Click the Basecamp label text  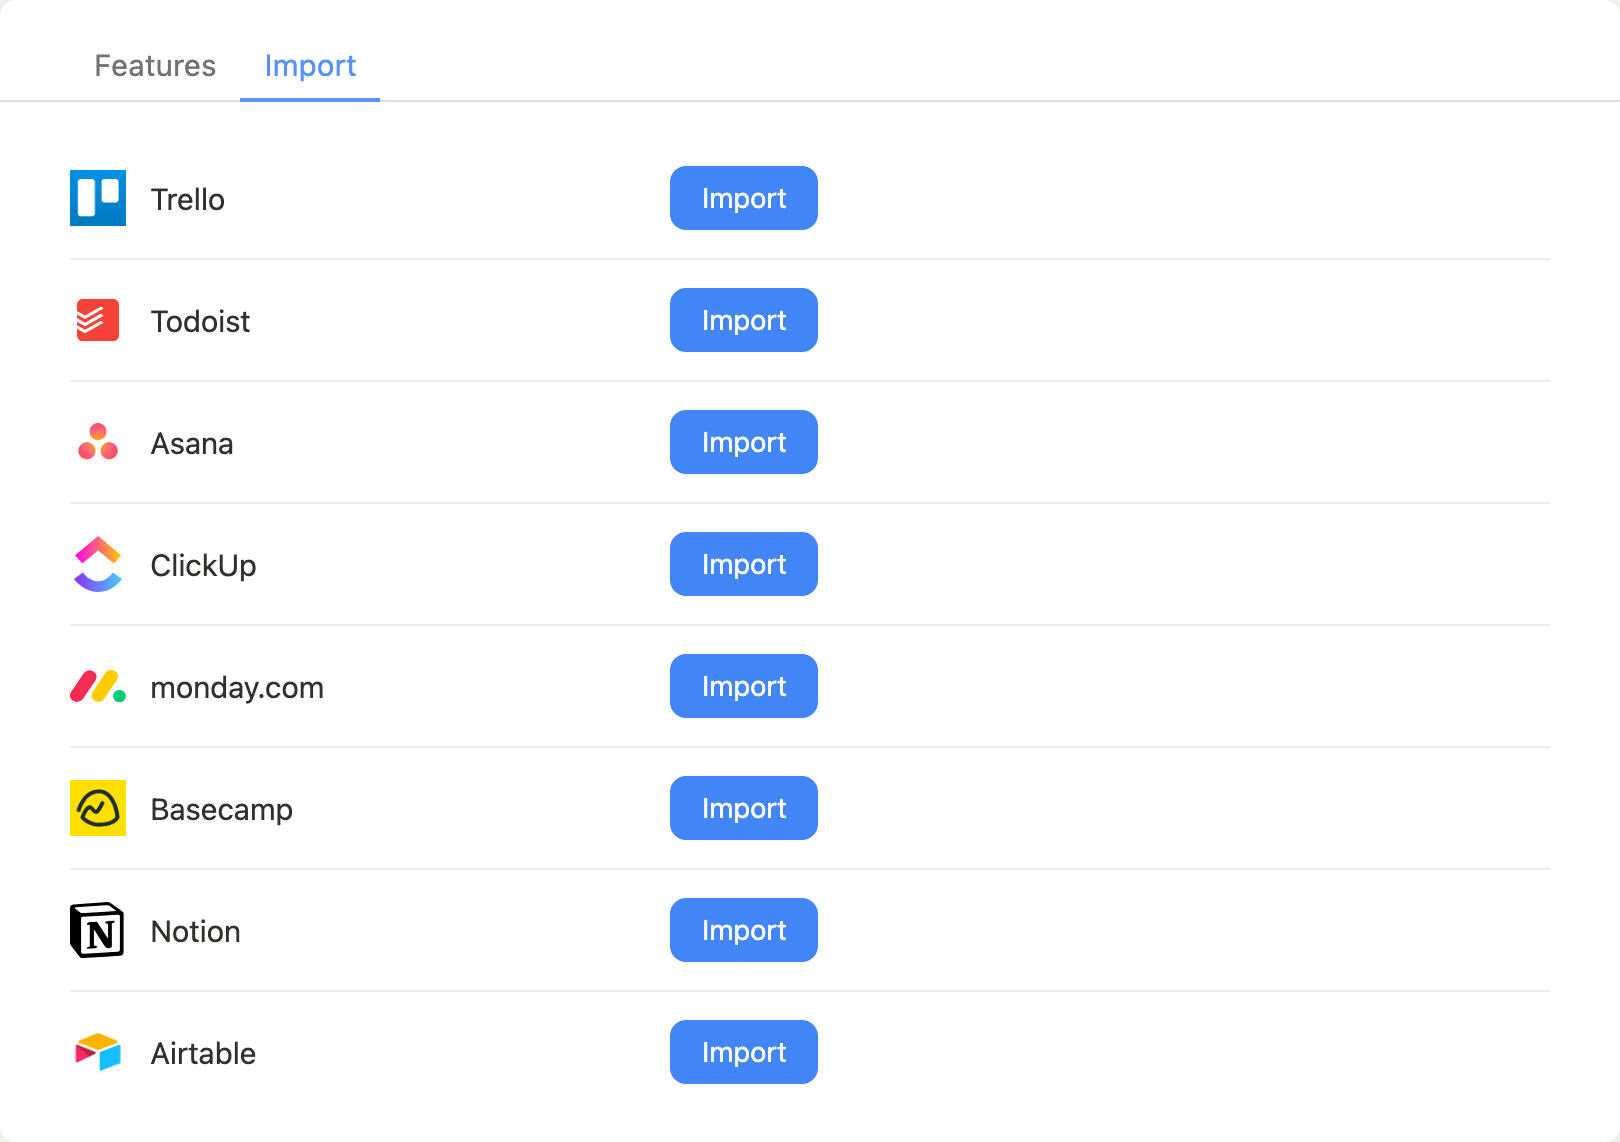(222, 809)
